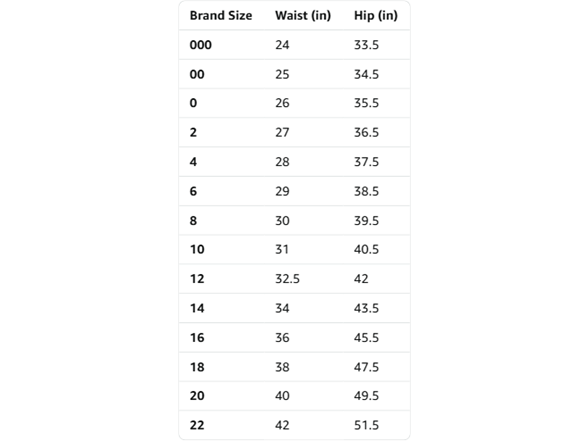Click the hip value 42
The image size is (588, 441).
[361, 279]
